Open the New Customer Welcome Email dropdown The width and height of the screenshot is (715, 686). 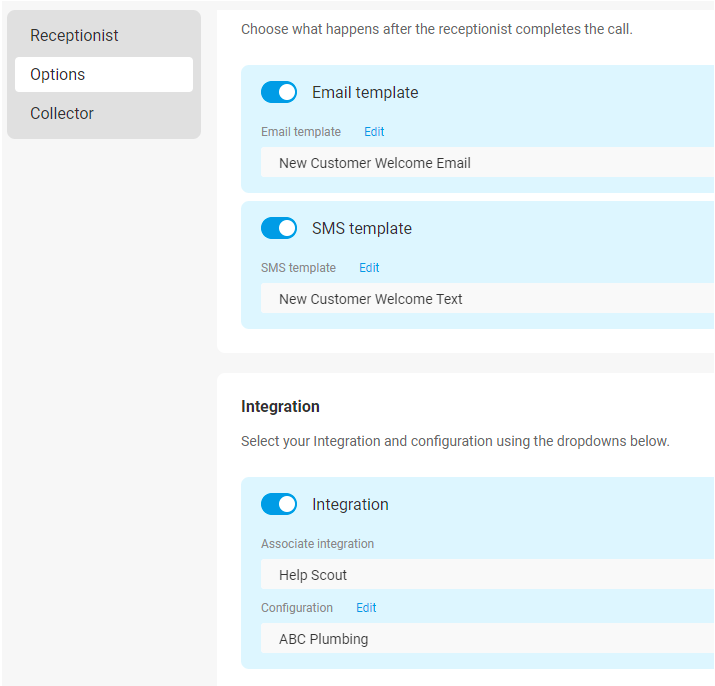[x=487, y=162]
